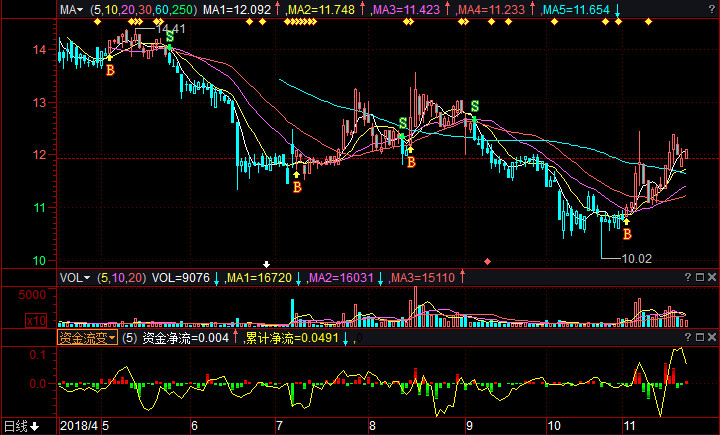720x435 pixels.
Task: Select the MA1=12.092 value label
Action: [236, 9]
